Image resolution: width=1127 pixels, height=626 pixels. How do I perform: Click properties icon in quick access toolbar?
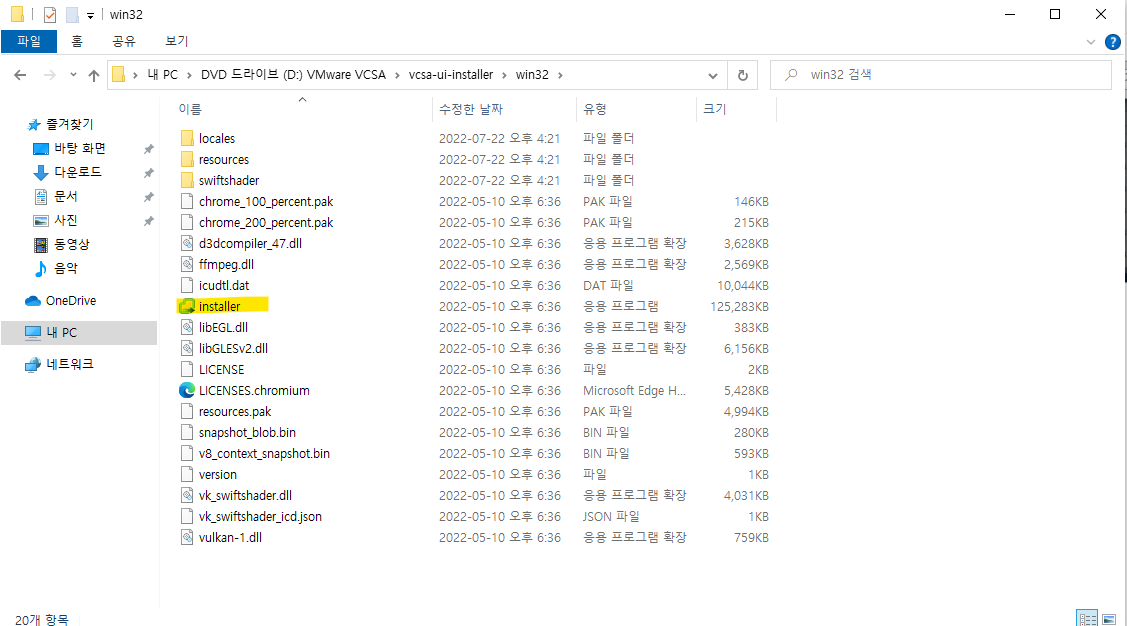click(x=50, y=14)
